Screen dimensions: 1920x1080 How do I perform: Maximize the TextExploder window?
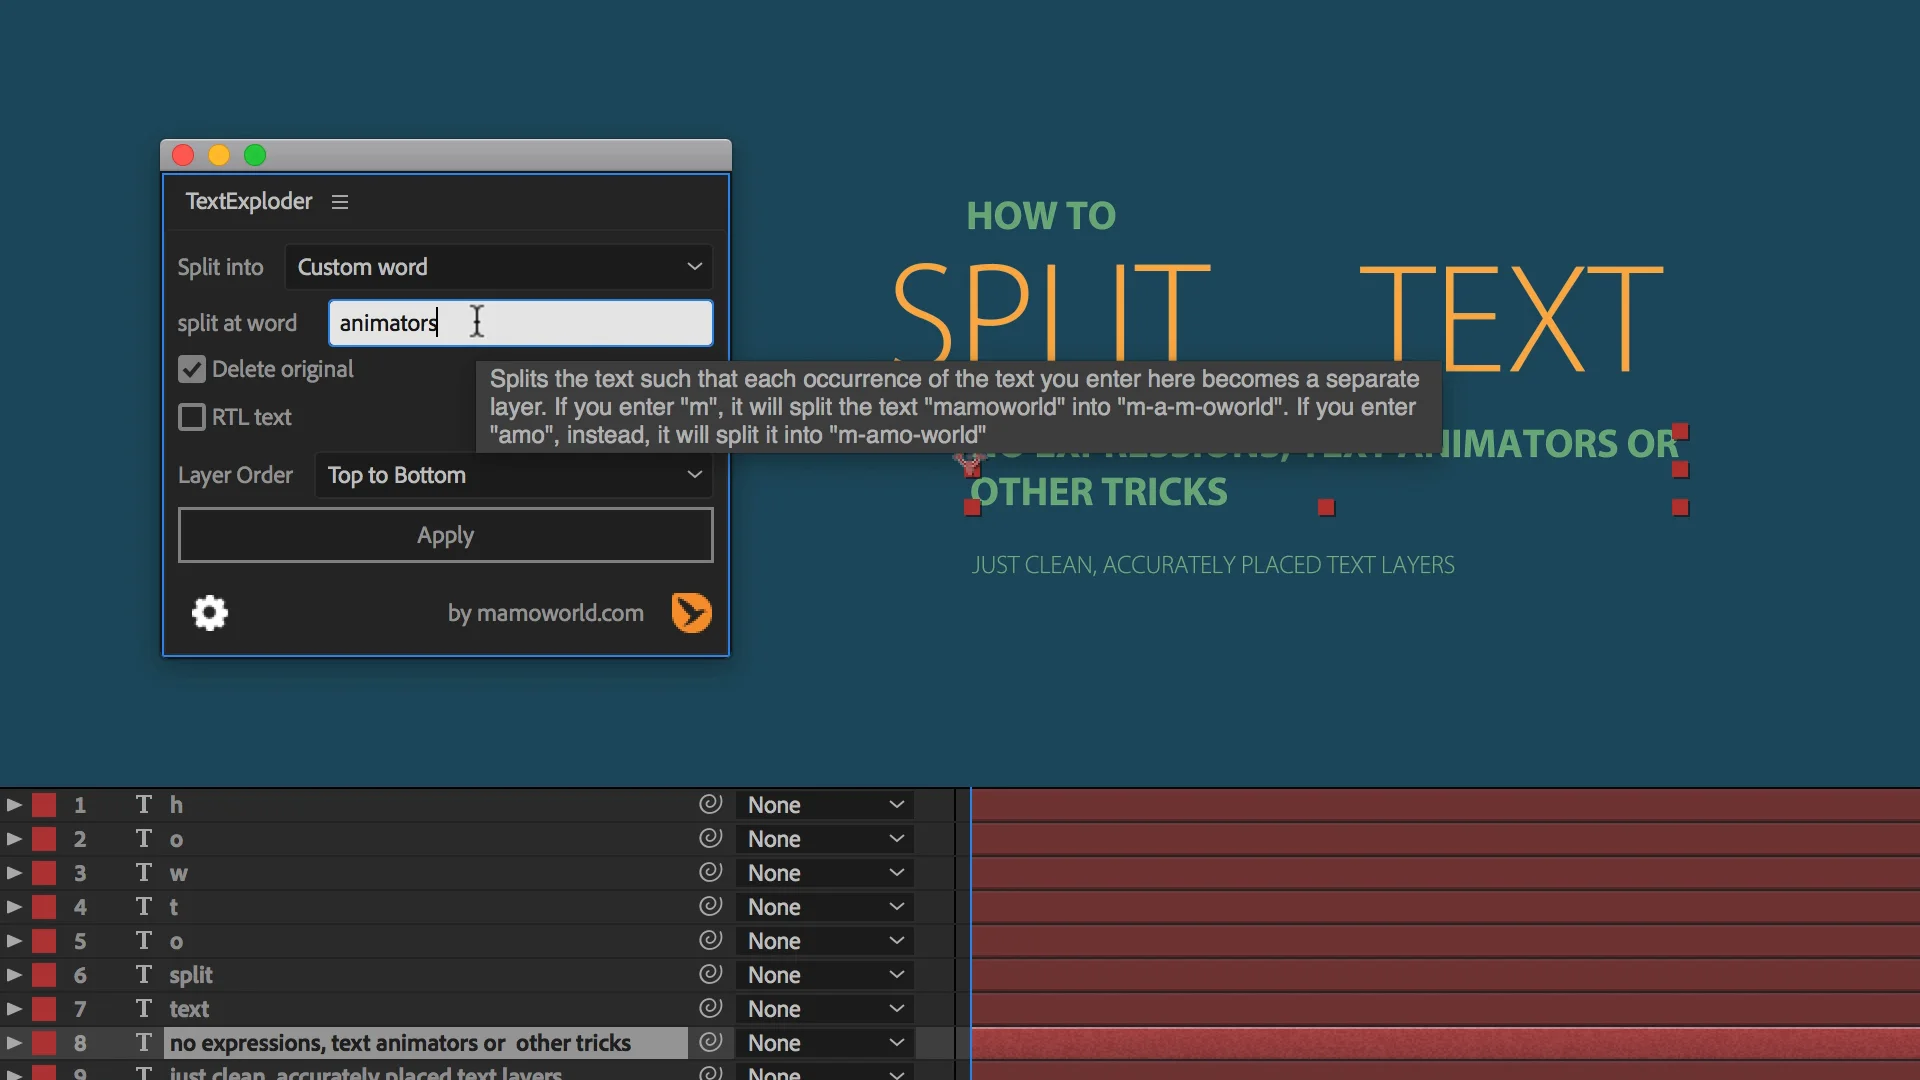pyautogui.click(x=255, y=155)
